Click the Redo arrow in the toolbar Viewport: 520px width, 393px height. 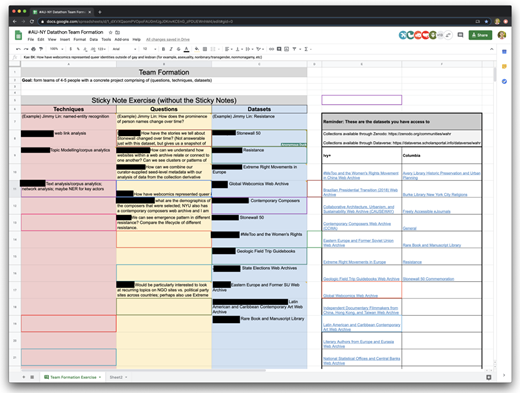coord(26,49)
